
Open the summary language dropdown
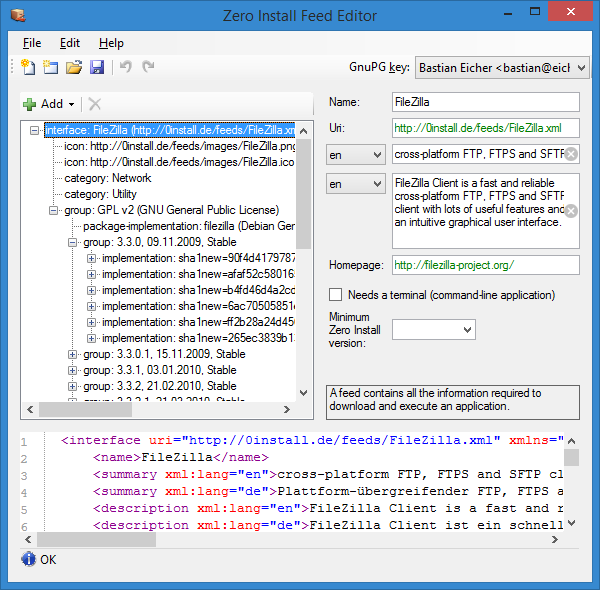[x=355, y=155]
